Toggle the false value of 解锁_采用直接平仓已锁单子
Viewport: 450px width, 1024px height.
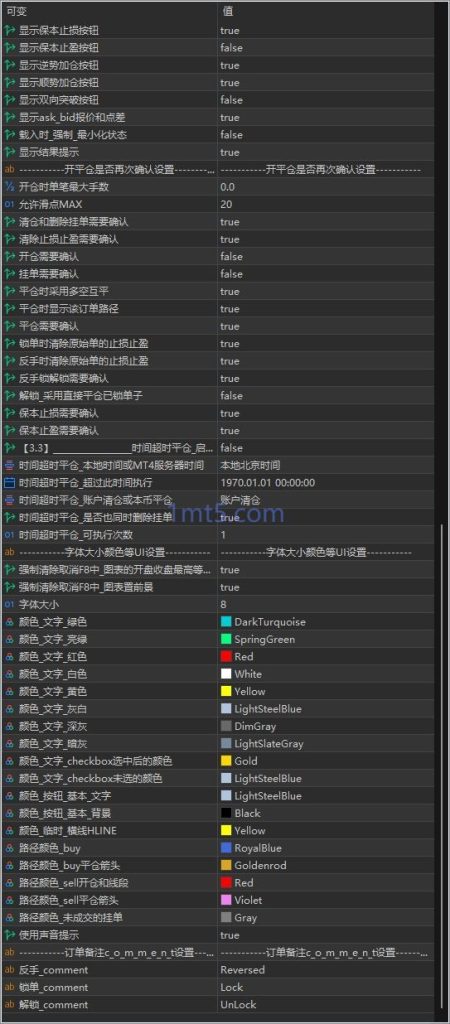(x=231, y=396)
